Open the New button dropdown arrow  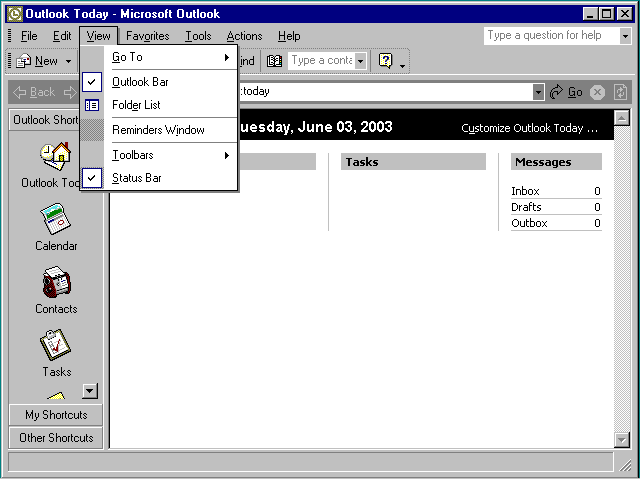pos(68,62)
